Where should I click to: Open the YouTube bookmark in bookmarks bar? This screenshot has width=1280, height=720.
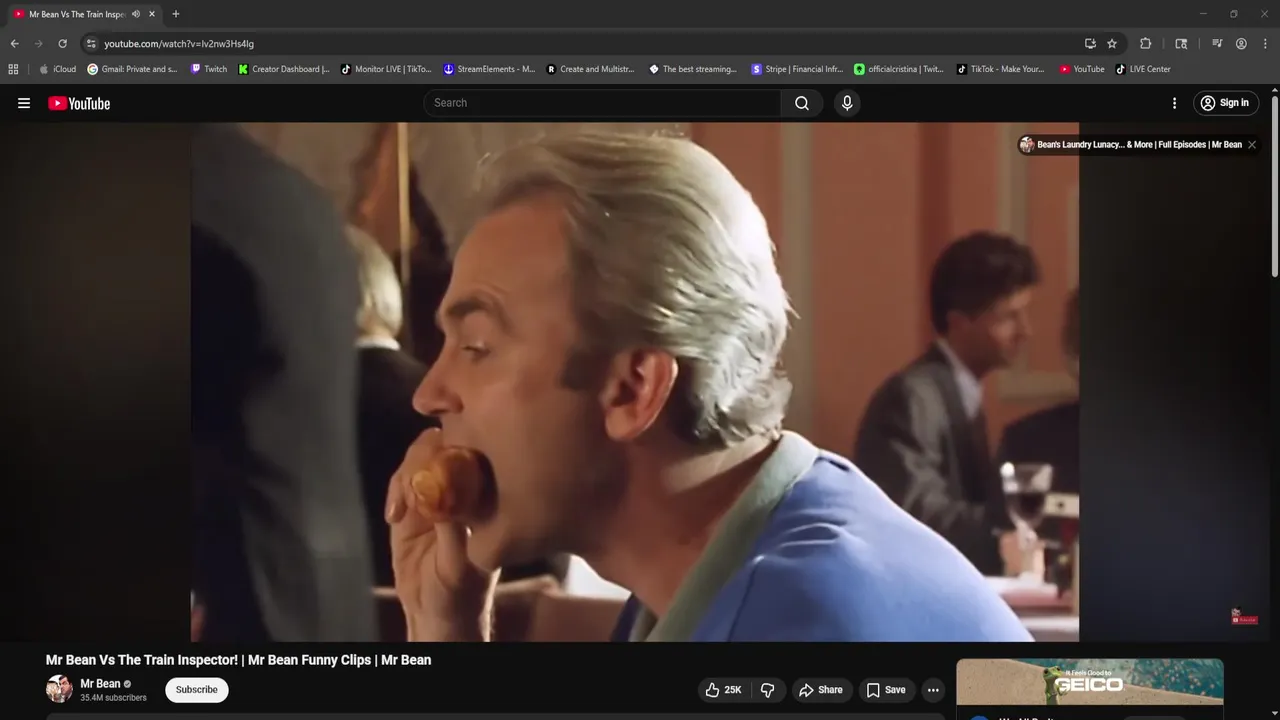tap(1082, 69)
